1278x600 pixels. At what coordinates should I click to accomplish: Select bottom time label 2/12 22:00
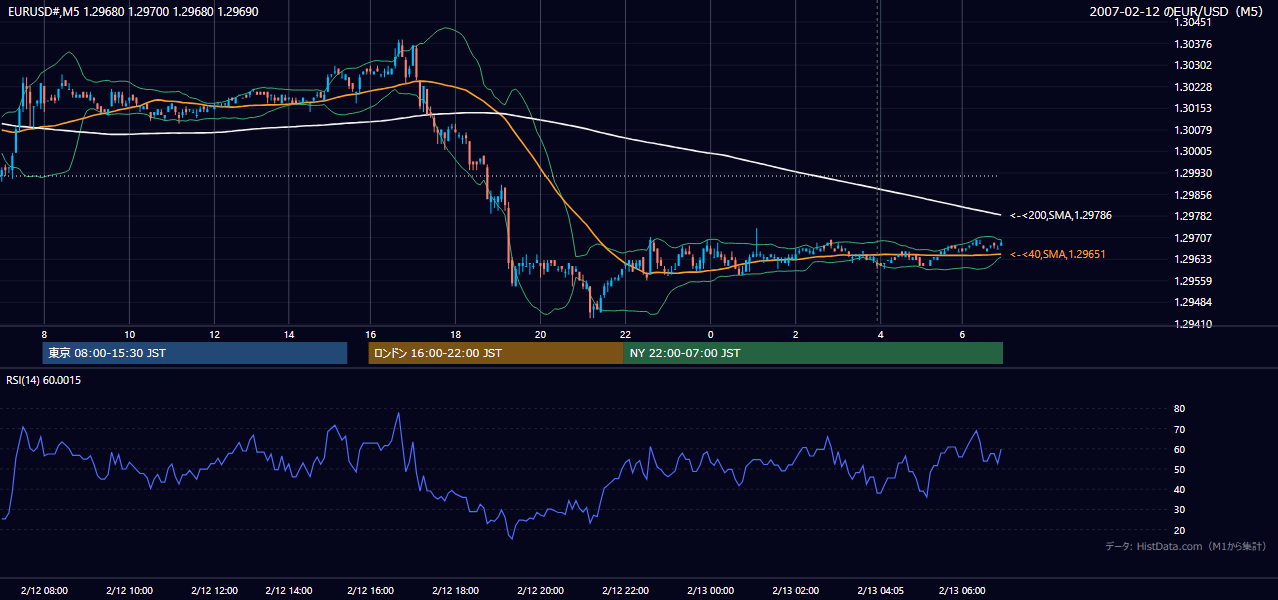tap(625, 590)
